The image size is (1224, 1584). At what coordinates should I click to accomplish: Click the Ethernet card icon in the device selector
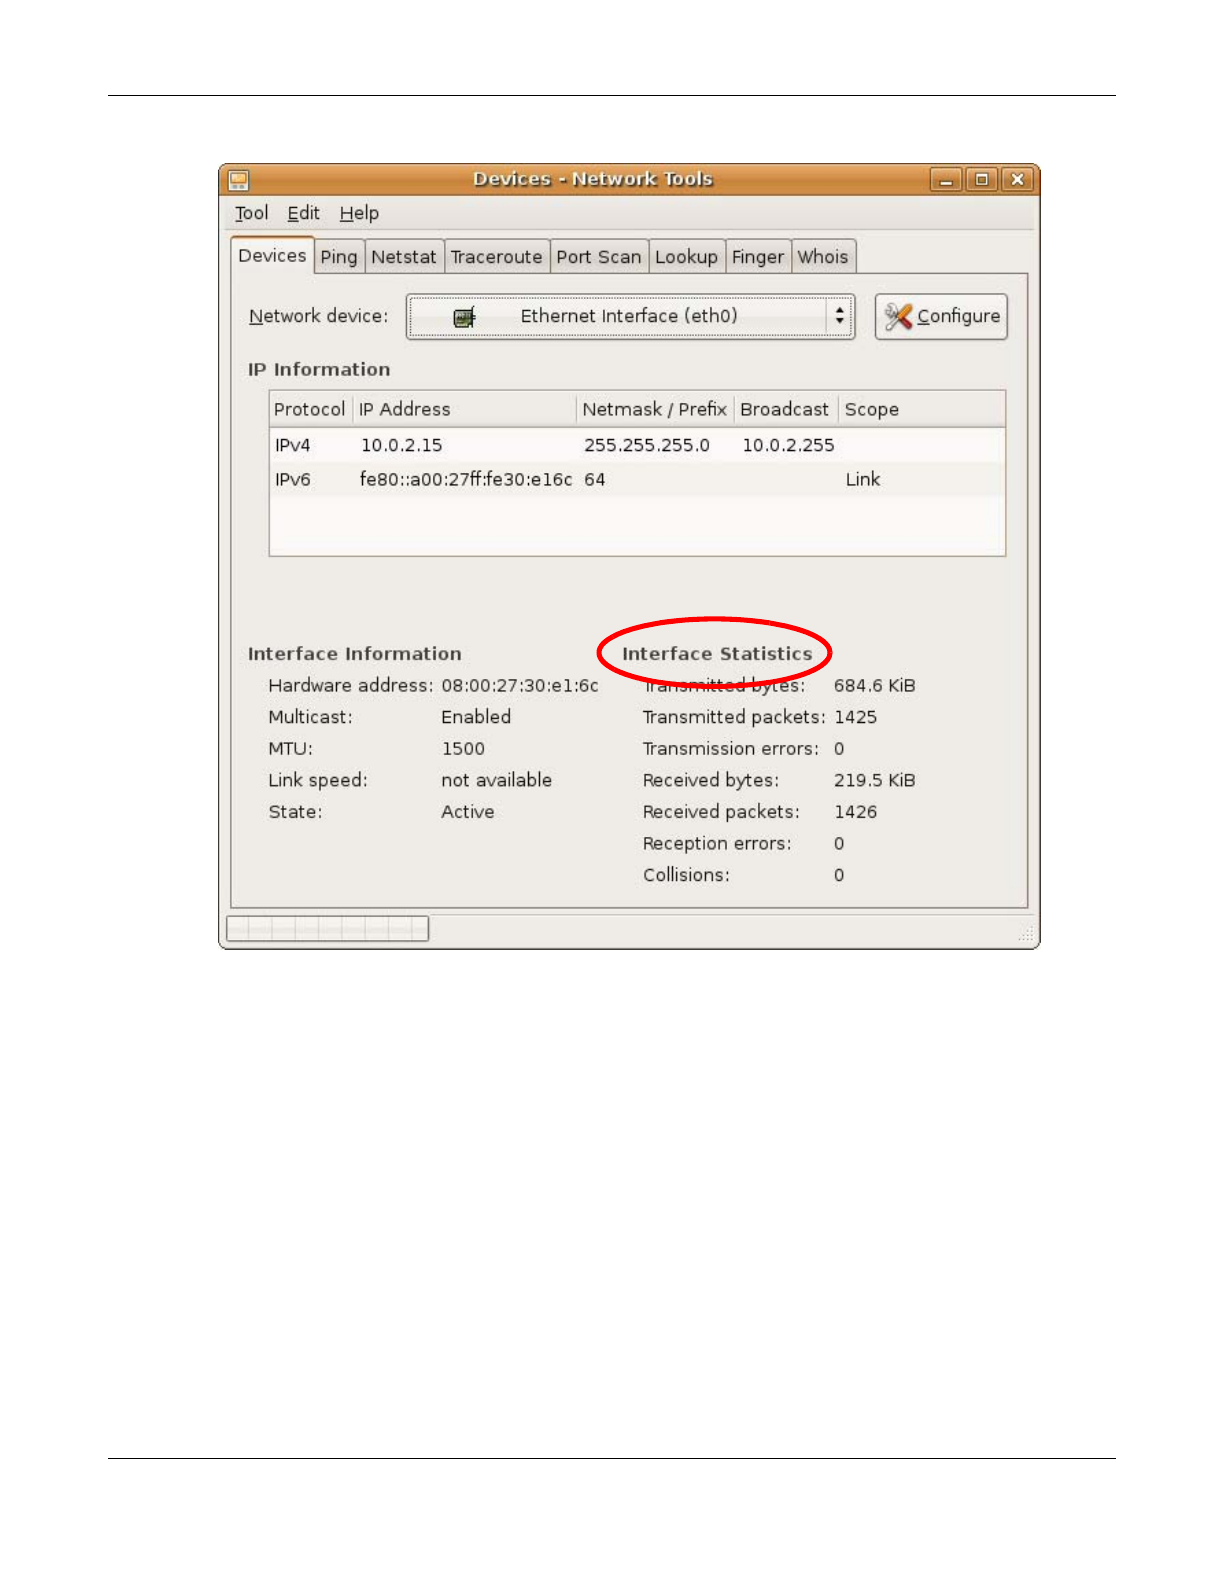(464, 318)
